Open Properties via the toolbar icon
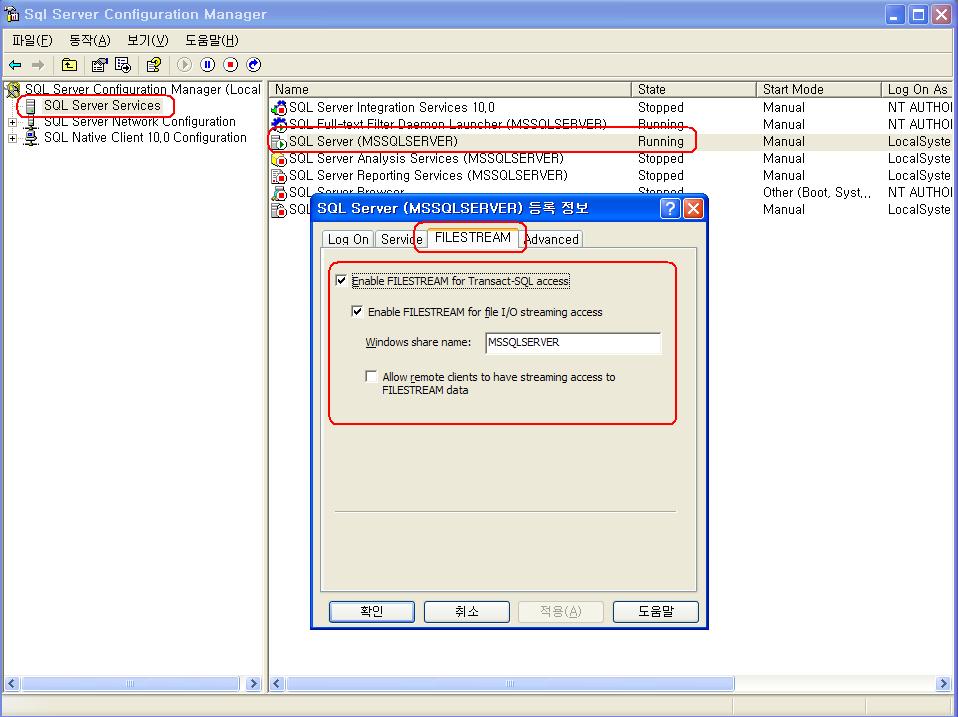 [x=99, y=65]
